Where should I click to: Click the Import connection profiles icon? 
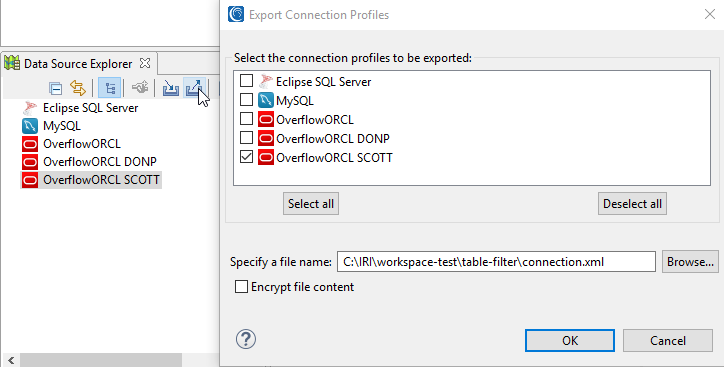coord(171,88)
